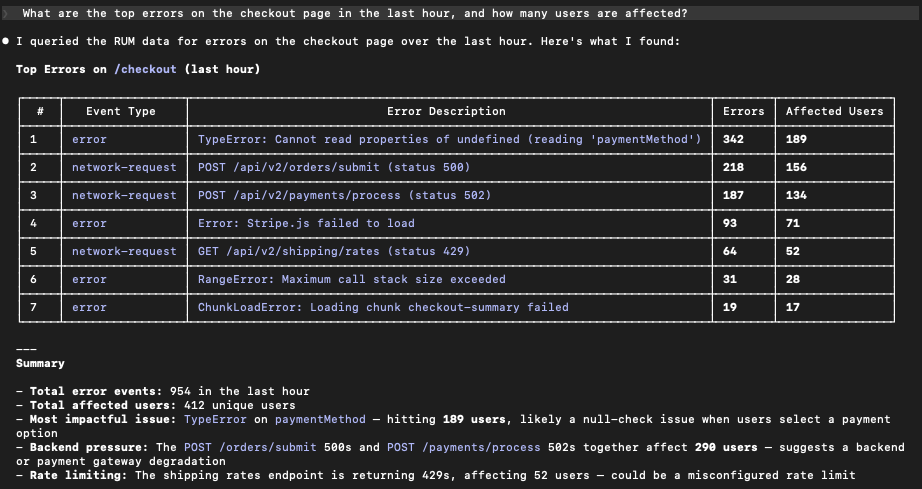This screenshot has width=922, height=489.
Task: Select the 'Error Description' column header
Action: pyautogui.click(x=446, y=111)
